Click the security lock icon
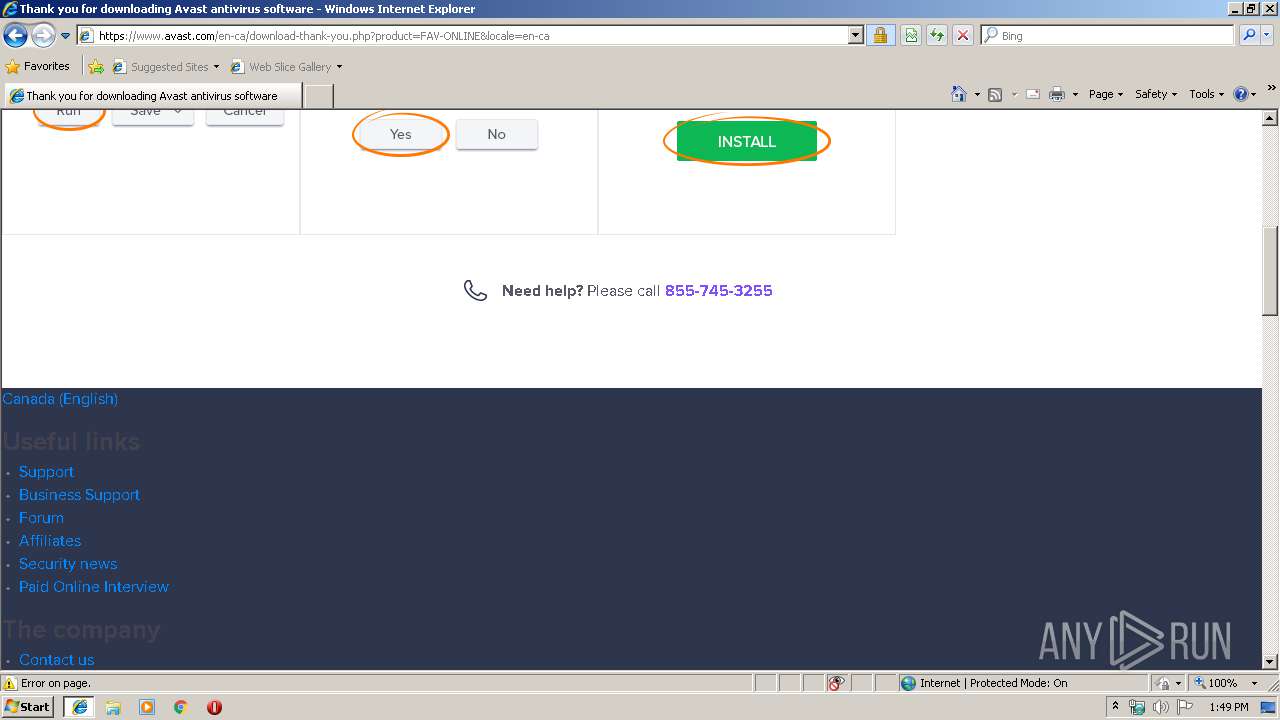The image size is (1280, 720). 880,35
